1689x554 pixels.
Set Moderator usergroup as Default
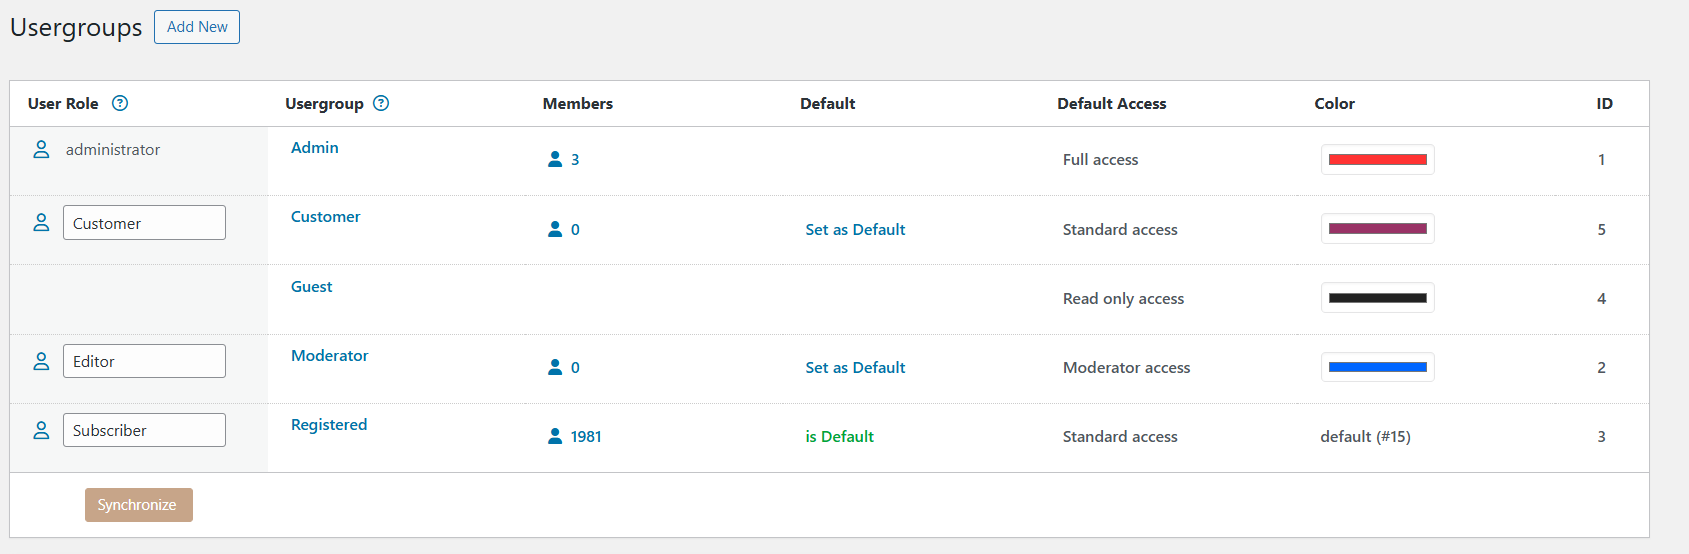[x=855, y=367]
